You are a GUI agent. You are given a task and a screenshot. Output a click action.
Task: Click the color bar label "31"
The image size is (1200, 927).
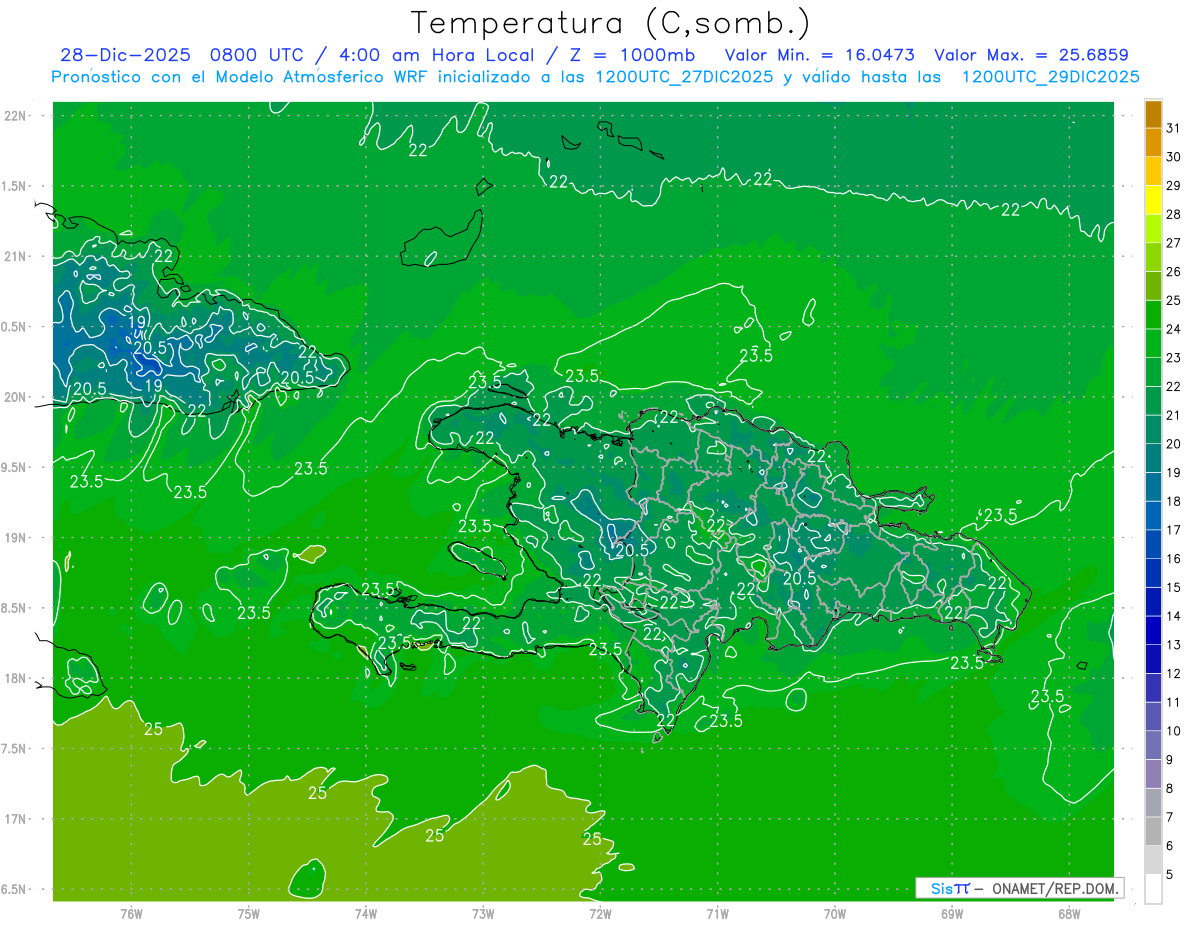point(1174,128)
